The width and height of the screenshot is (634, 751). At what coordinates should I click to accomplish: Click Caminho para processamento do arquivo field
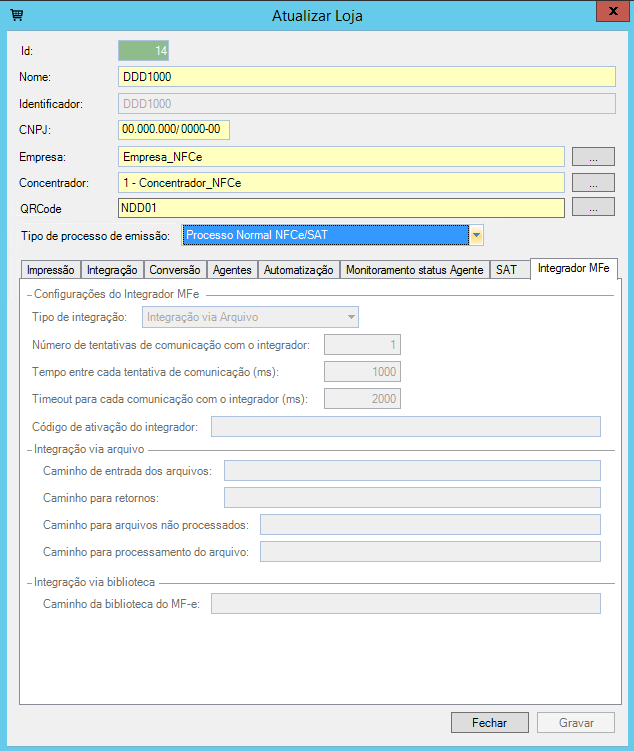point(430,552)
